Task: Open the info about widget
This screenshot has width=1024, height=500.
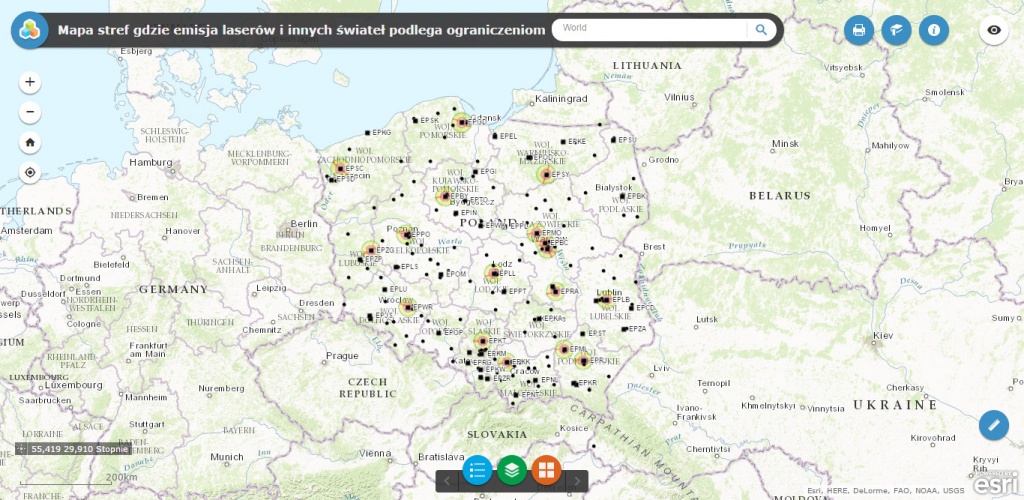Action: pos(934,30)
